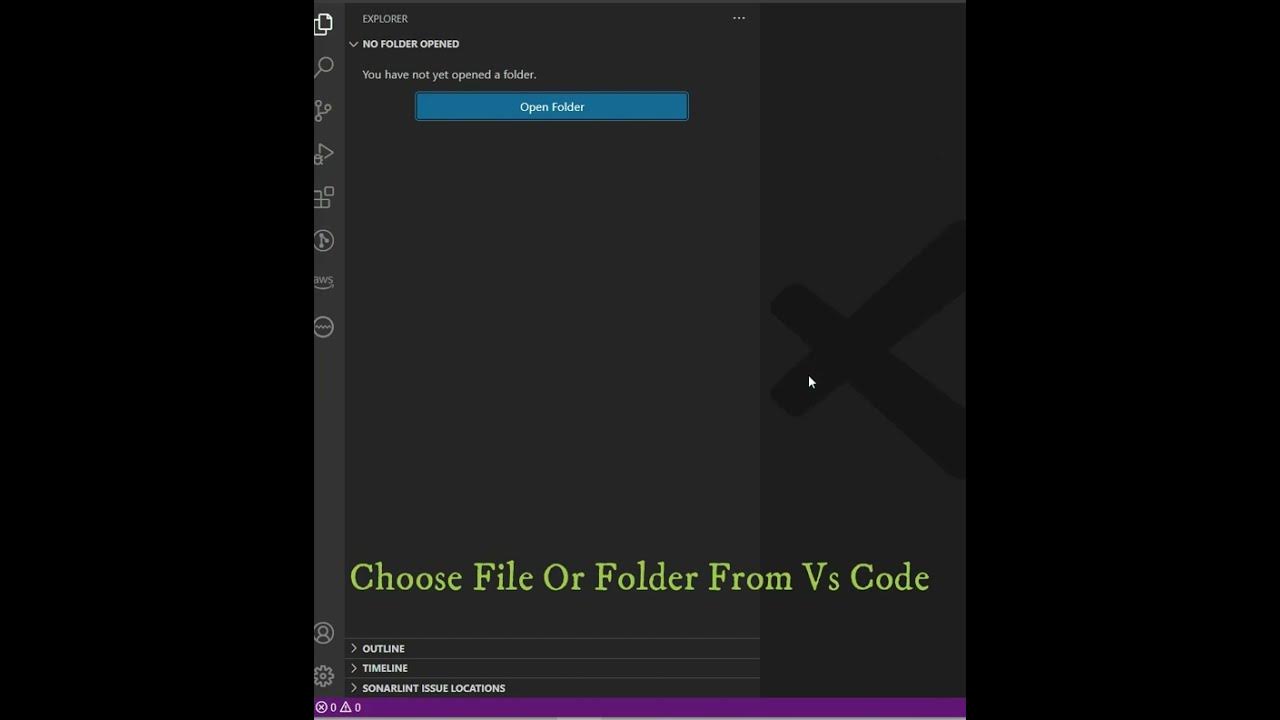Image resolution: width=1280 pixels, height=720 pixels.
Task: Expand the SonarLint Issue Locations section
Action: (x=552, y=688)
